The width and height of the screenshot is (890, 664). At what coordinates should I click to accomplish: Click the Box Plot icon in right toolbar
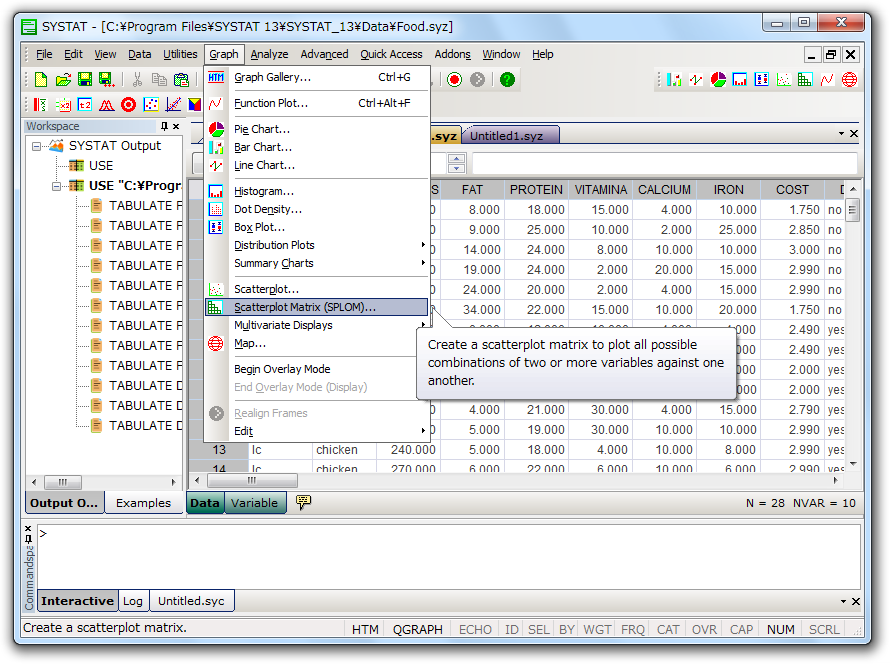pos(762,80)
